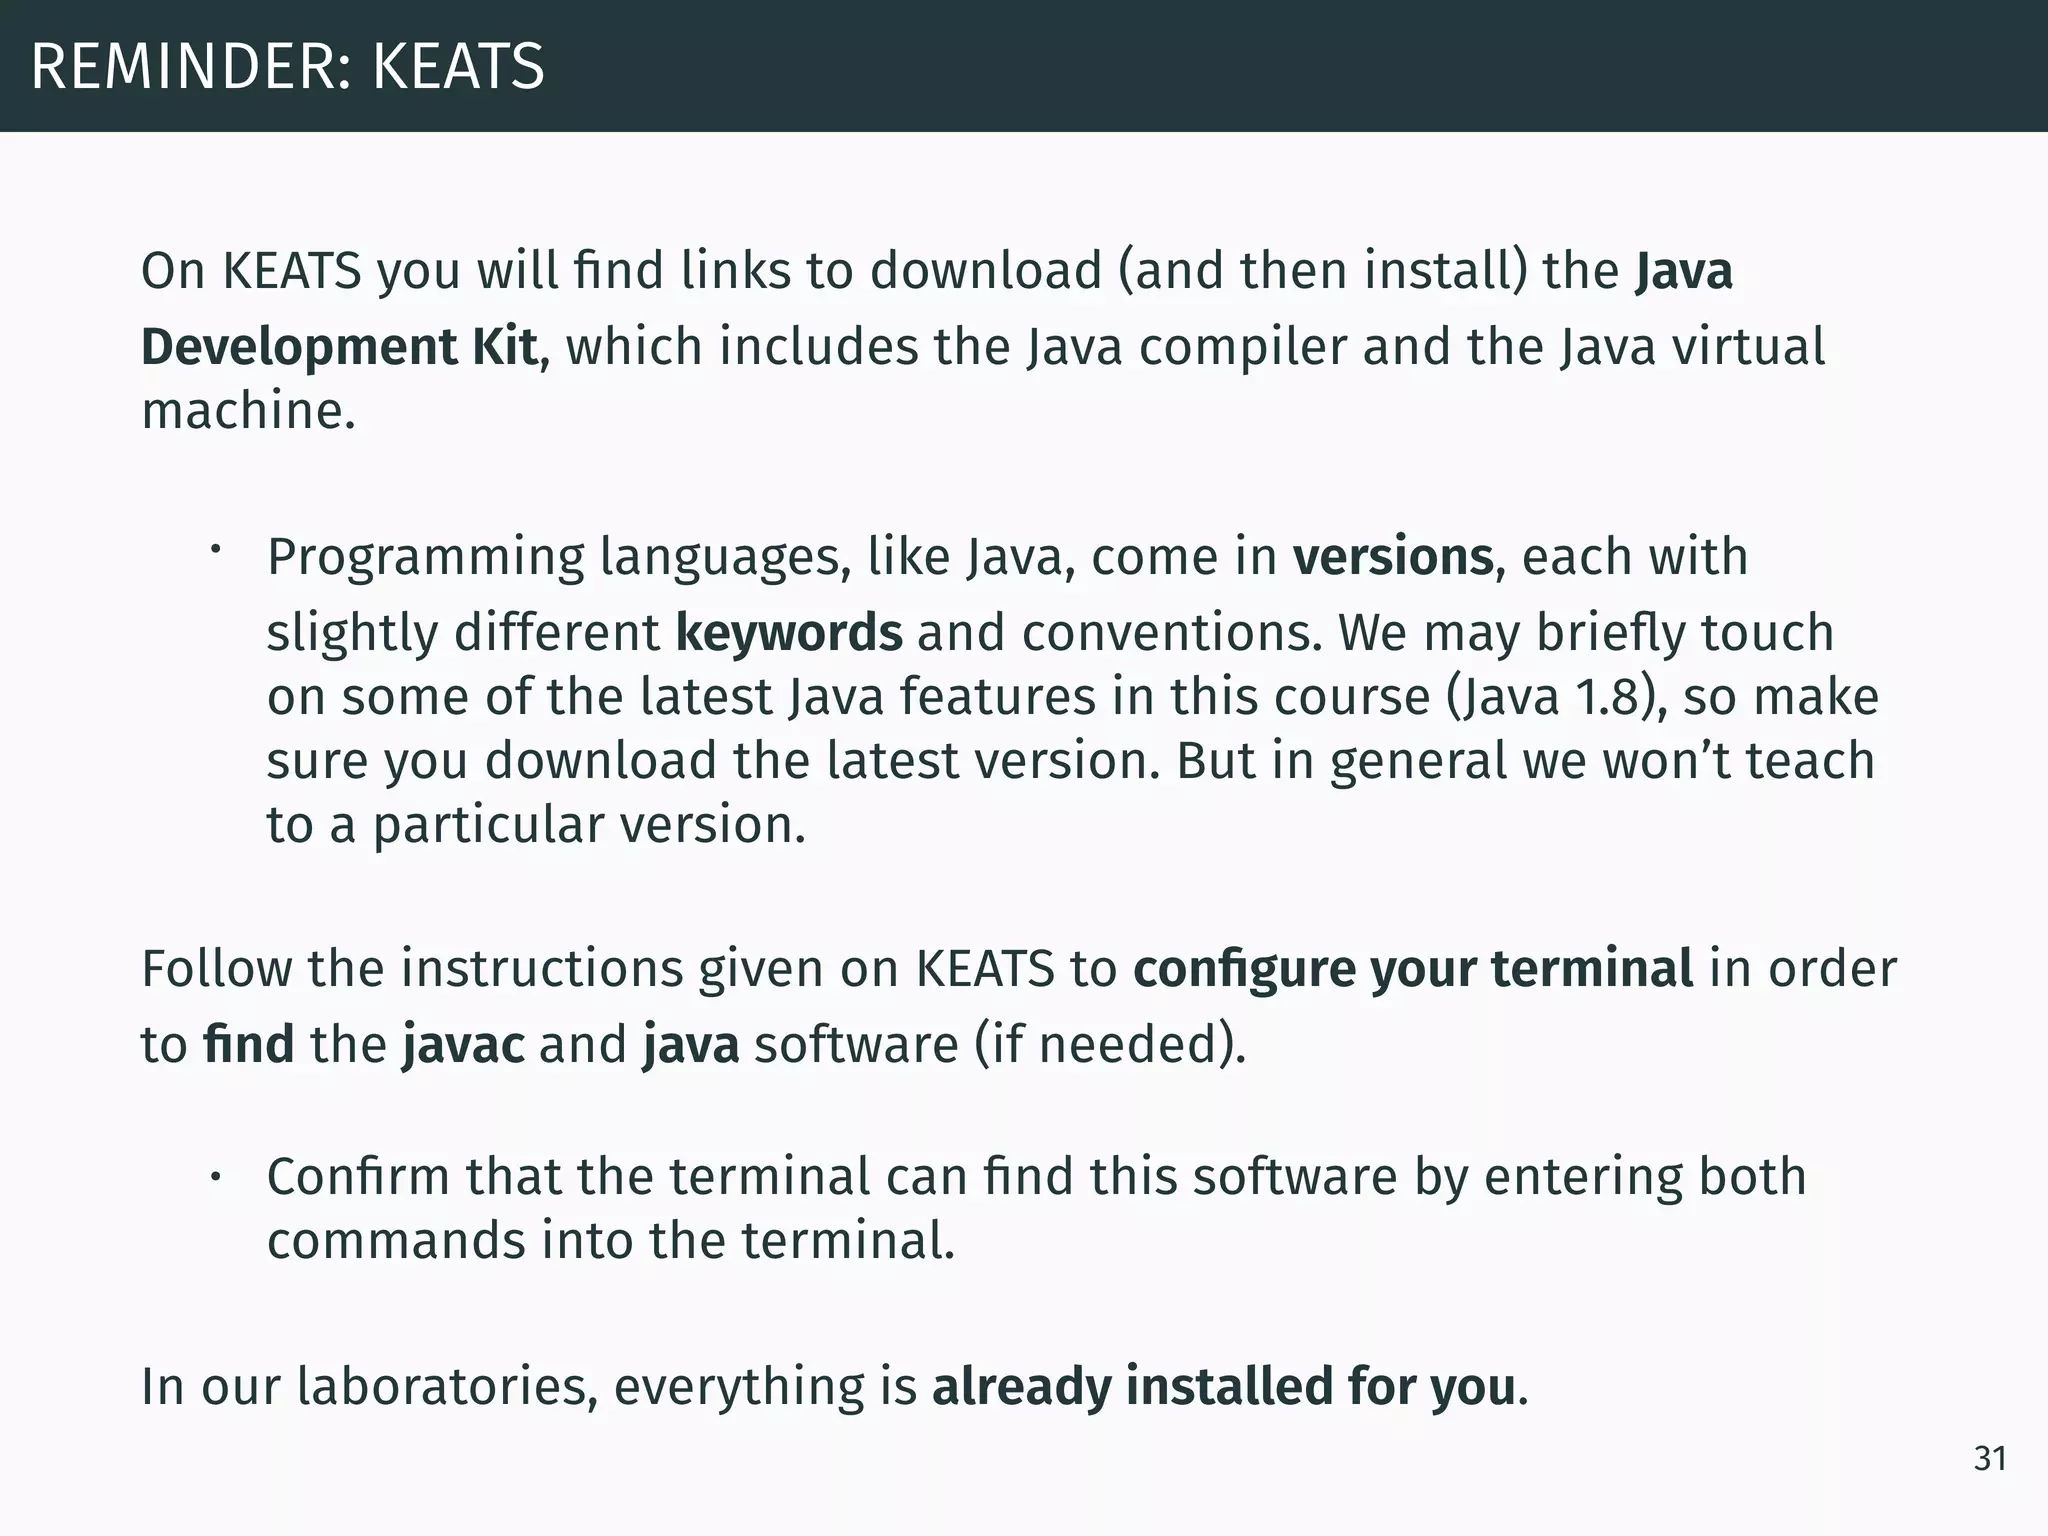Click the sentence starting Confirm that the terminal
Screen dimensions: 2048x1536
click(x=1037, y=1209)
